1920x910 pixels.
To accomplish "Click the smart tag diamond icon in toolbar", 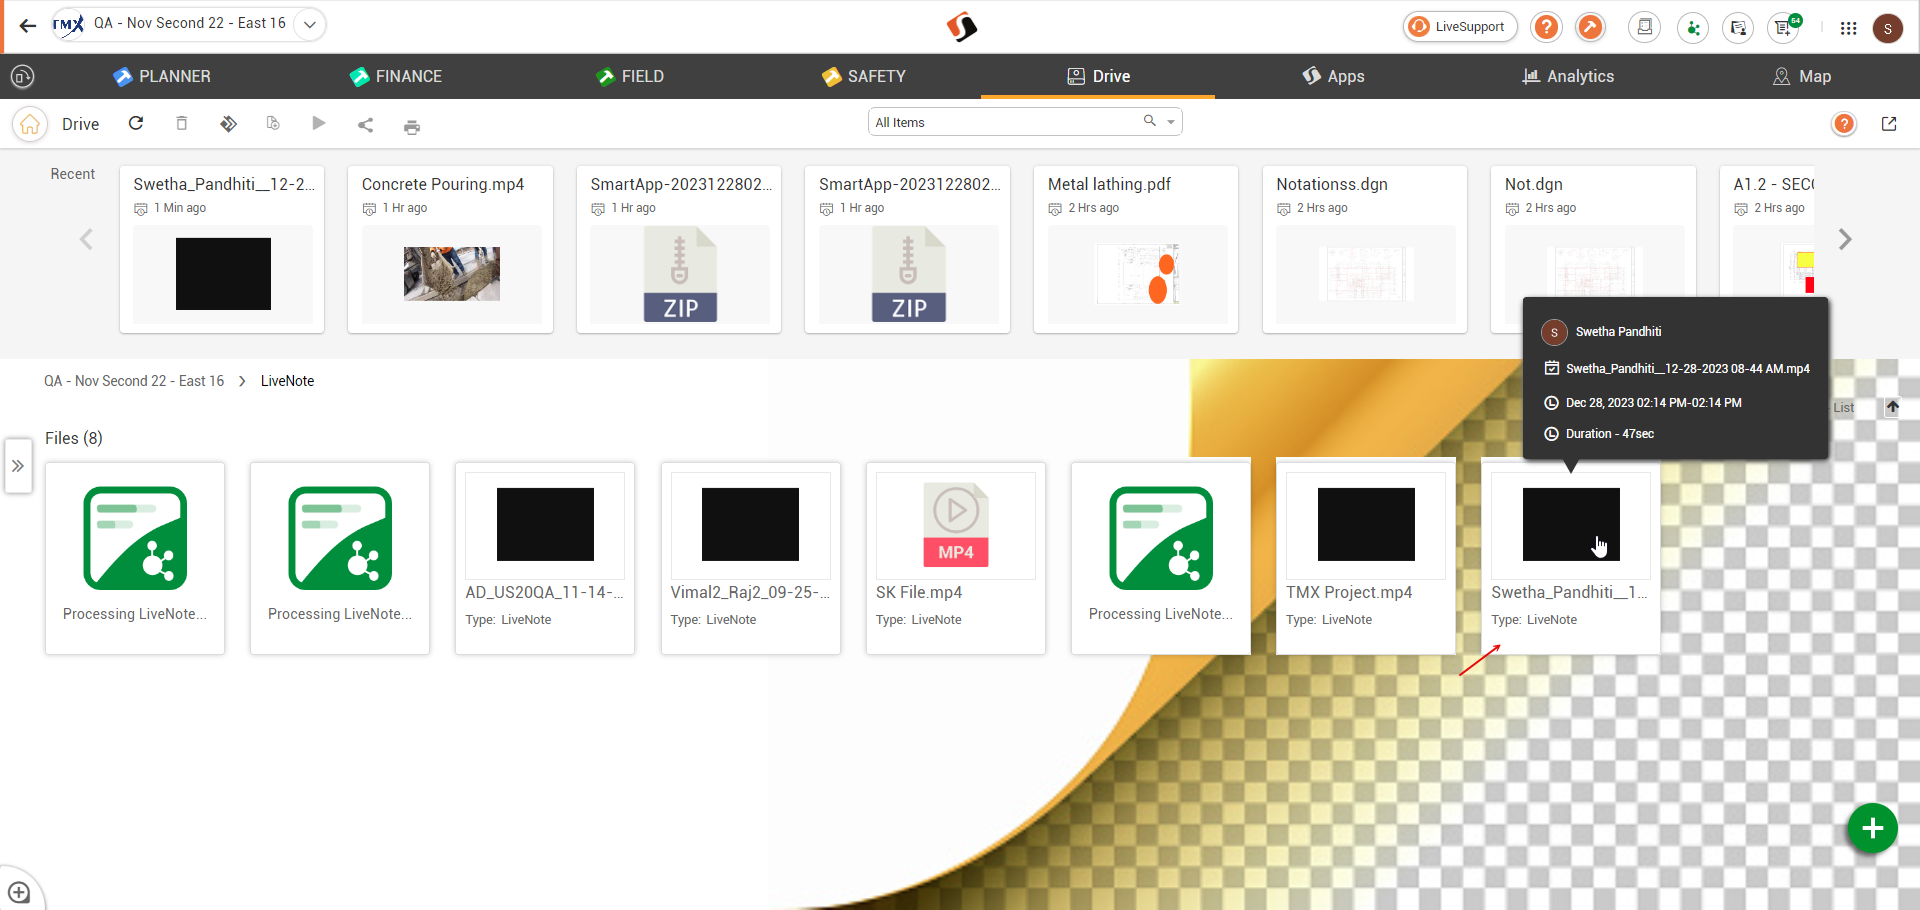I will point(228,123).
